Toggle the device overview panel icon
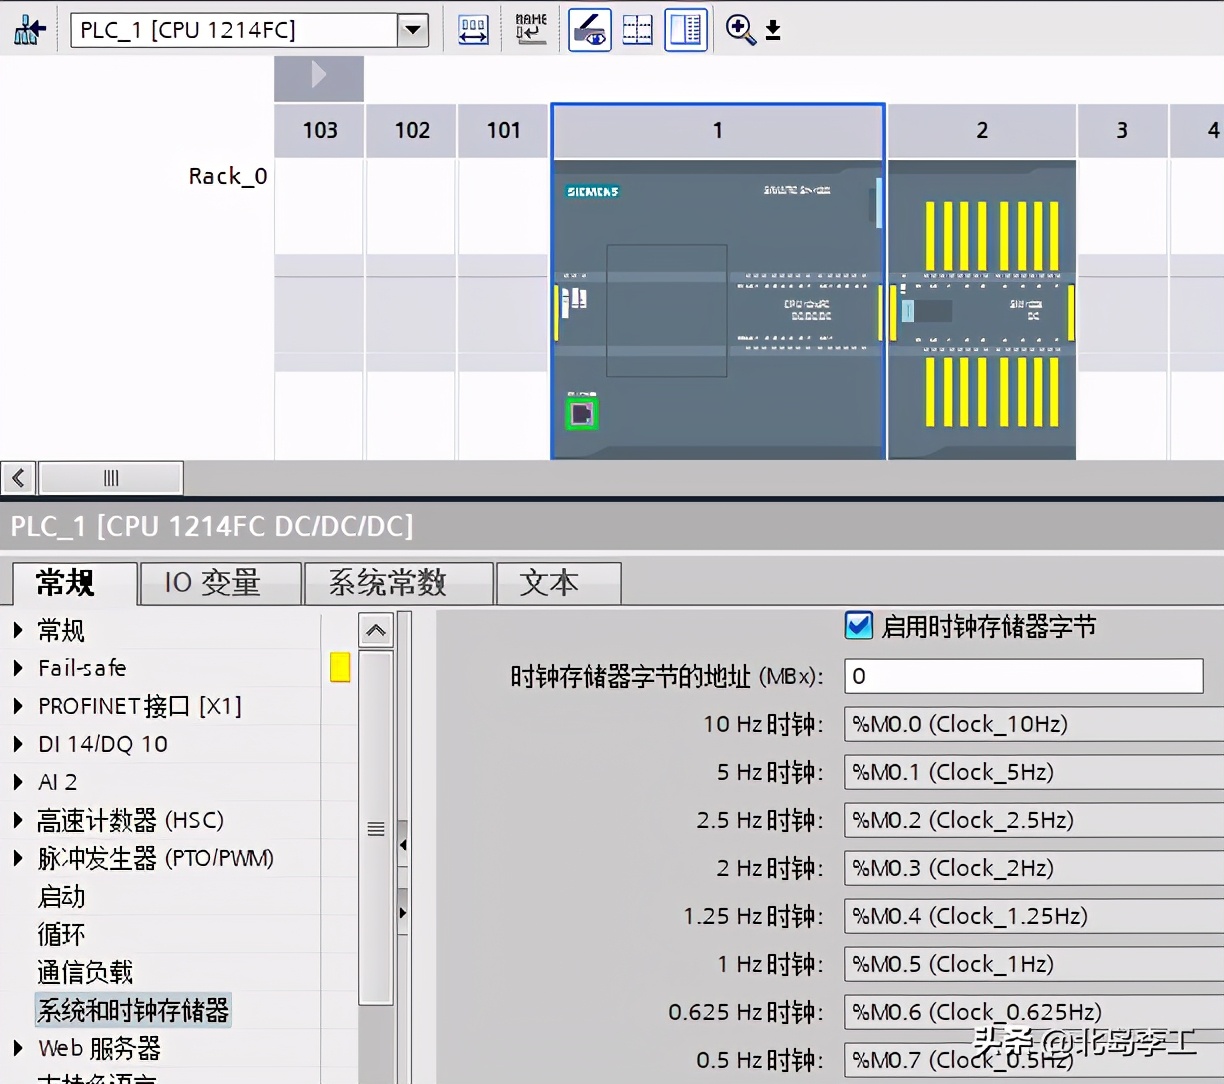Image resolution: width=1224 pixels, height=1084 pixels. point(686,30)
